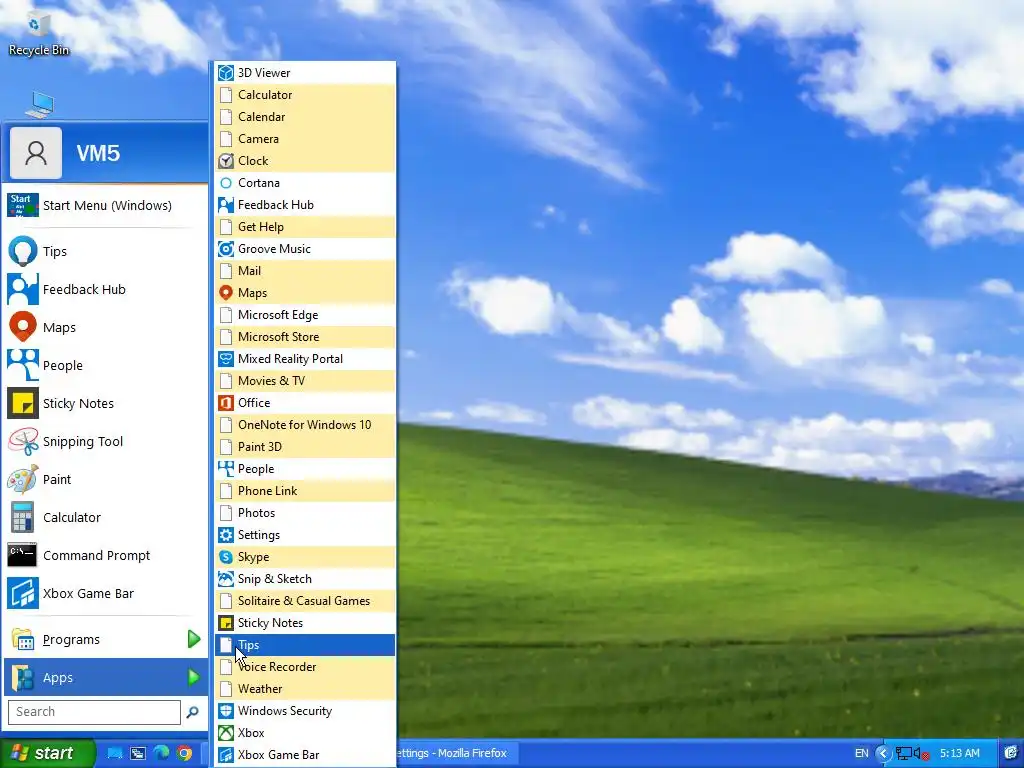Click the network tray icon

(903, 754)
